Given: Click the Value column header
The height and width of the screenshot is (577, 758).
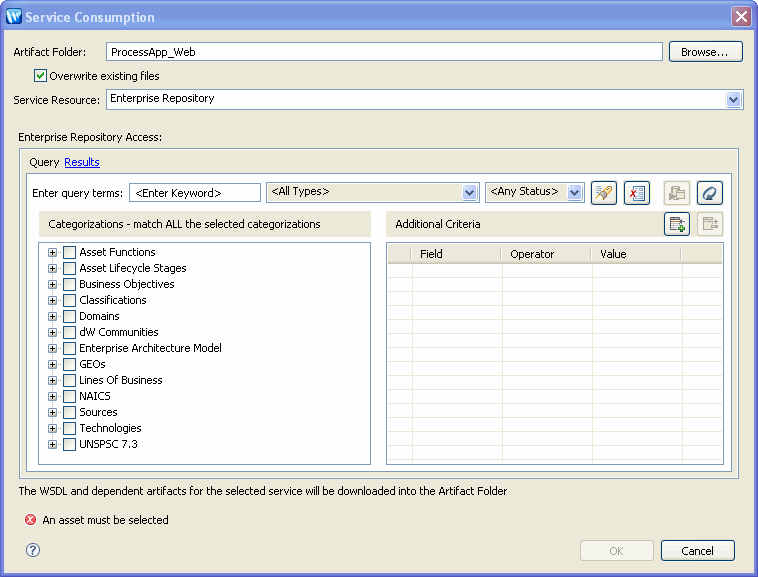Looking at the screenshot, I should pyautogui.click(x=636, y=254).
